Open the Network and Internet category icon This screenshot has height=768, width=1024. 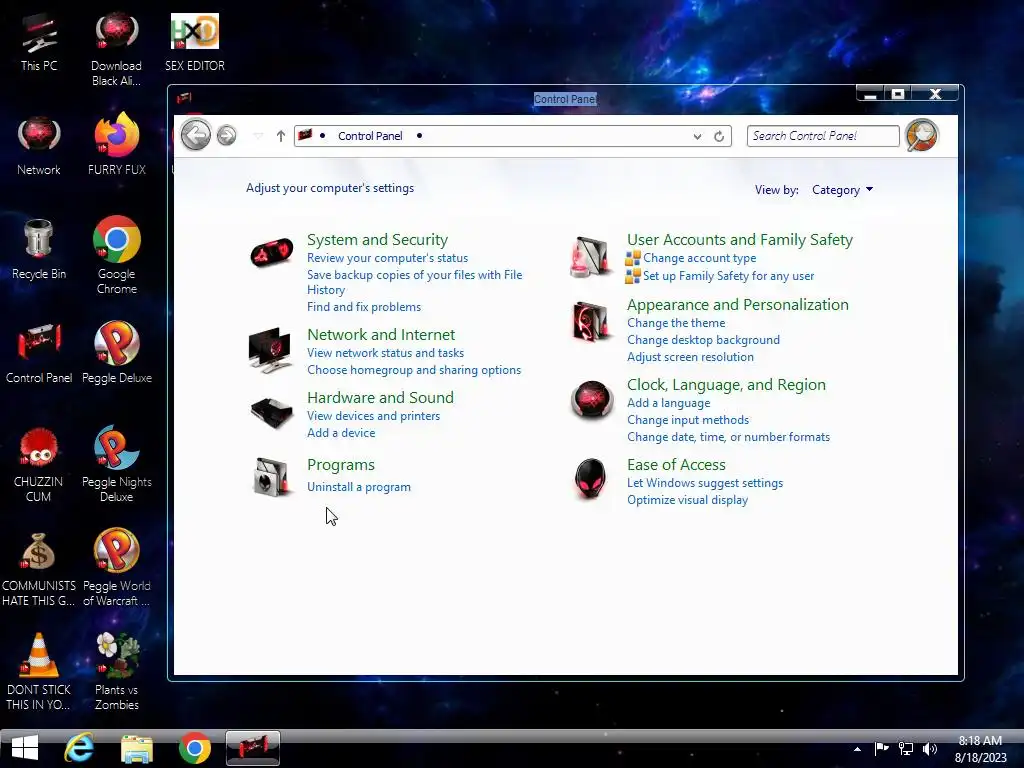tap(270, 349)
